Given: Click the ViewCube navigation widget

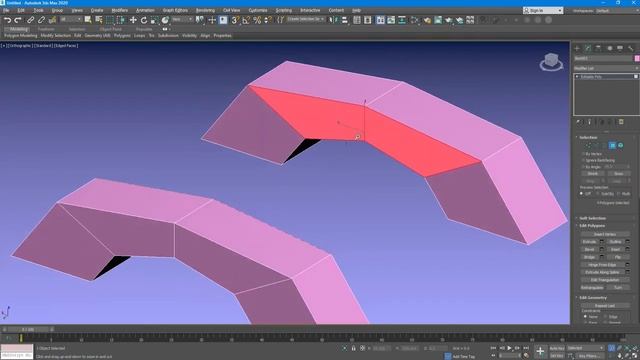Looking at the screenshot, I should click(x=551, y=62).
